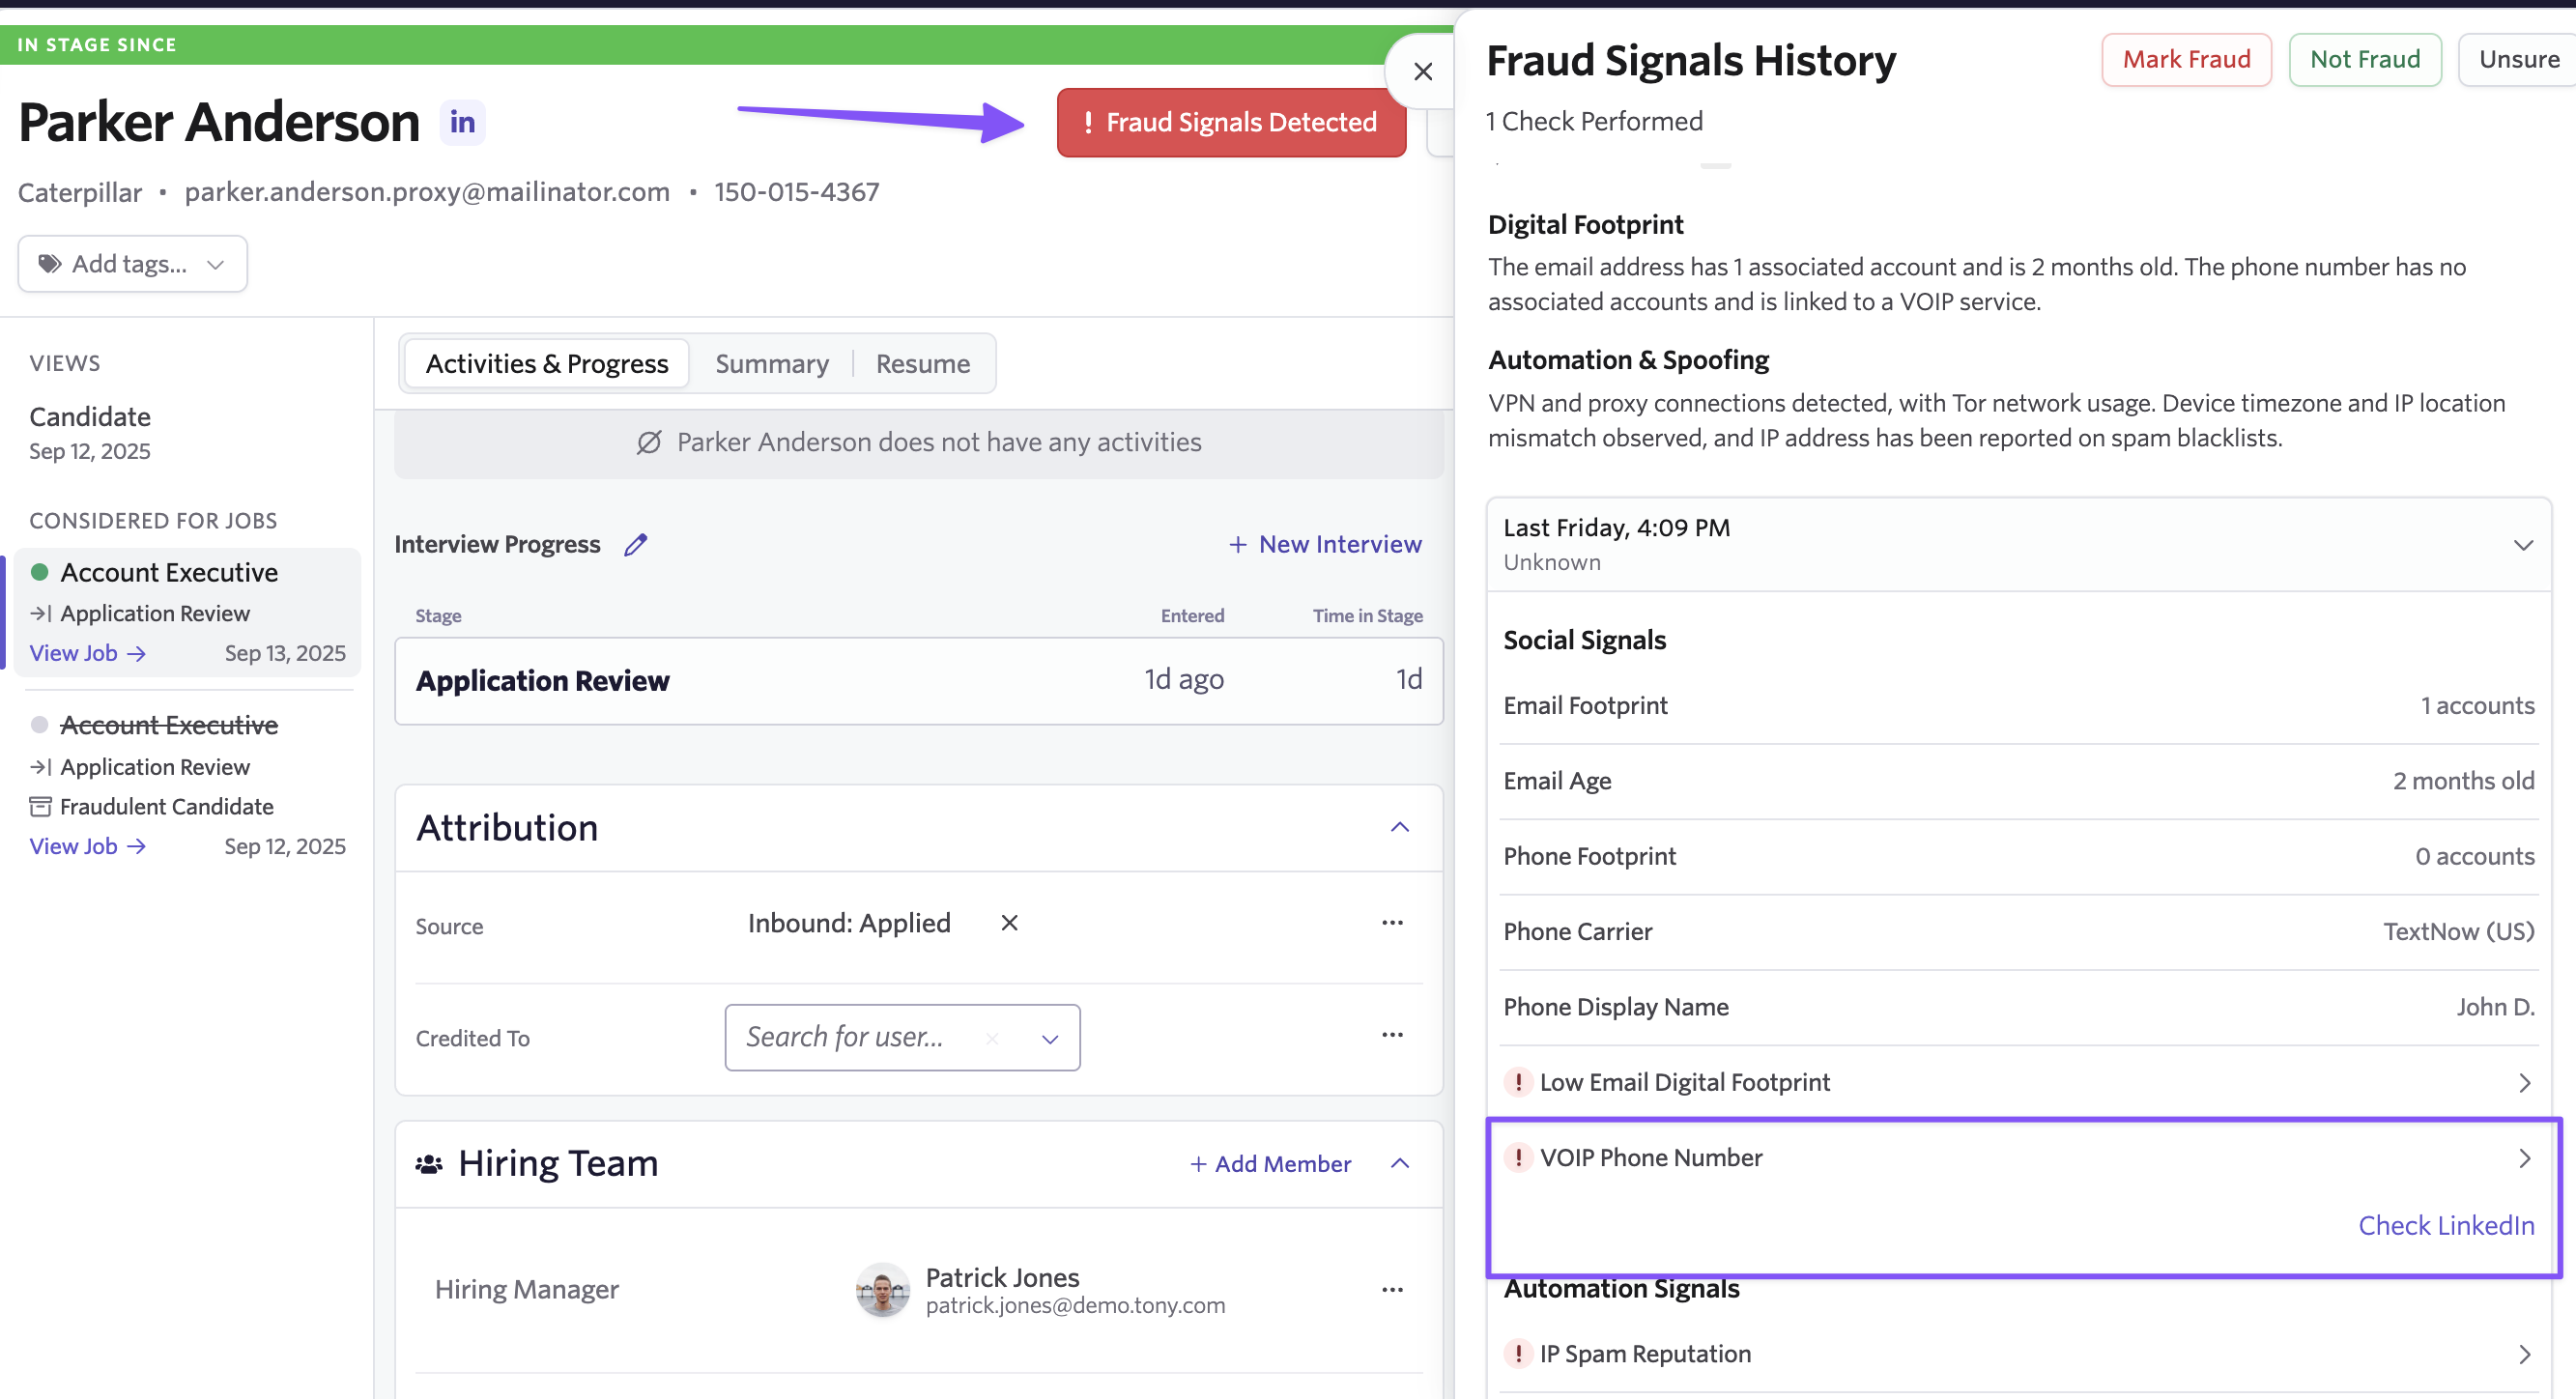This screenshot has width=2576, height=1399.
Task: Open more options for Credited To row
Action: [x=1391, y=1034]
